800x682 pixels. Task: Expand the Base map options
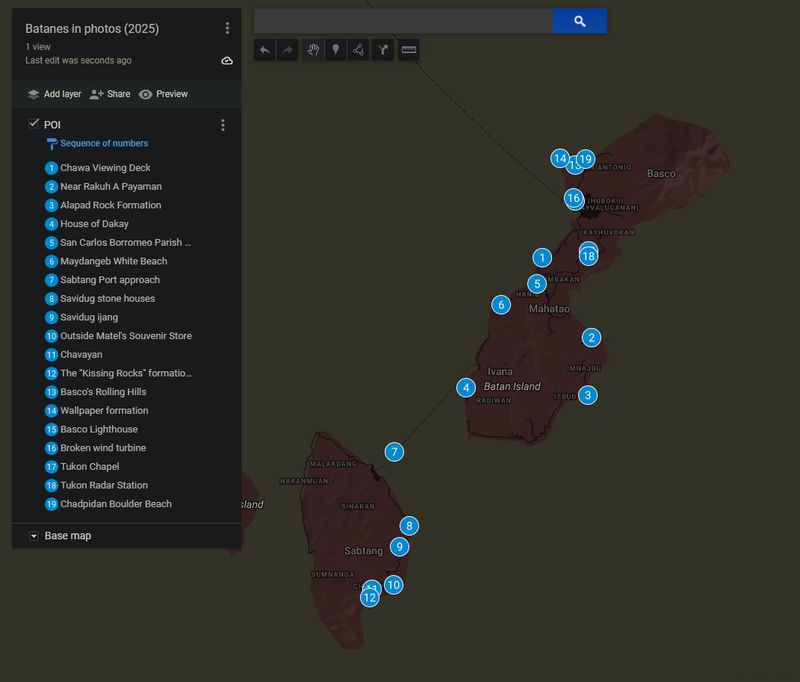point(34,536)
